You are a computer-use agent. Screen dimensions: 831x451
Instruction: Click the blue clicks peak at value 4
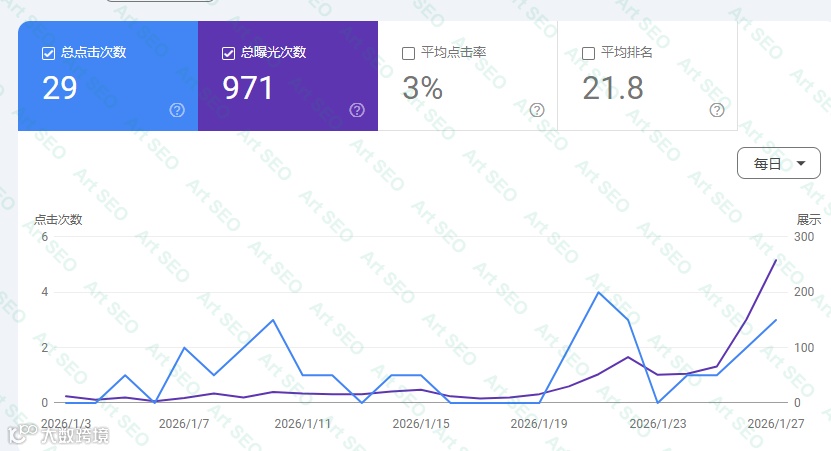[598, 293]
